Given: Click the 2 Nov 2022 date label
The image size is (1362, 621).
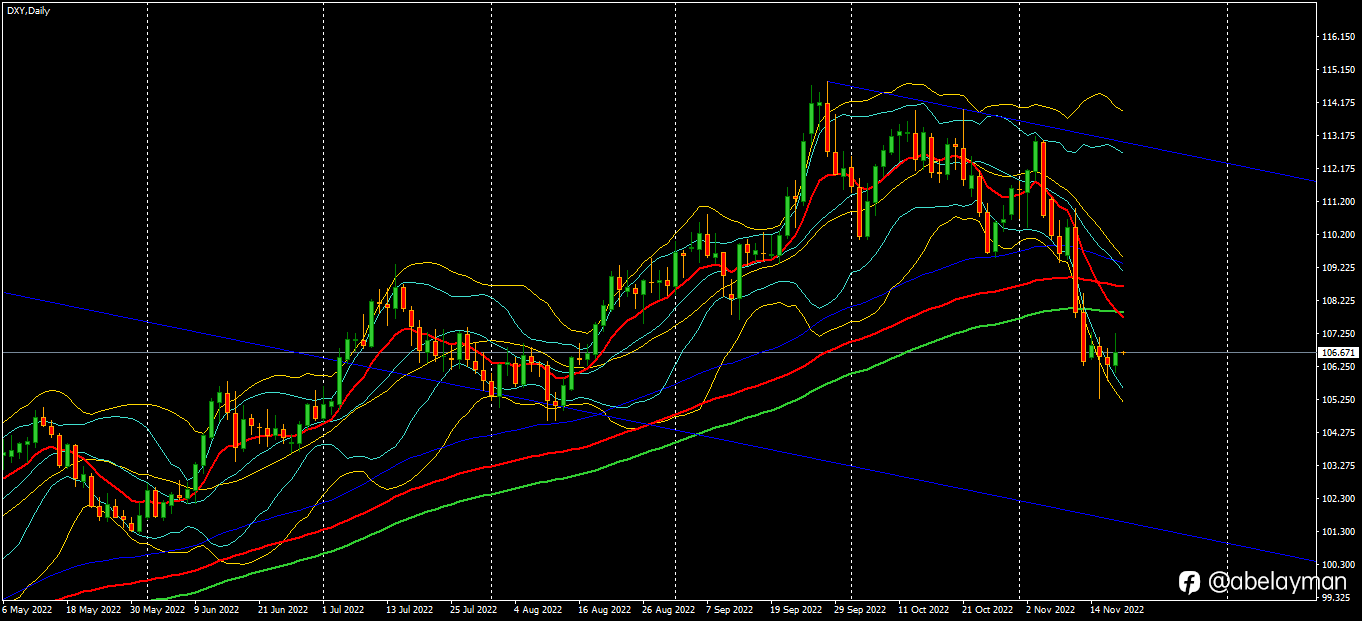Looking at the screenshot, I should coord(1049,609).
